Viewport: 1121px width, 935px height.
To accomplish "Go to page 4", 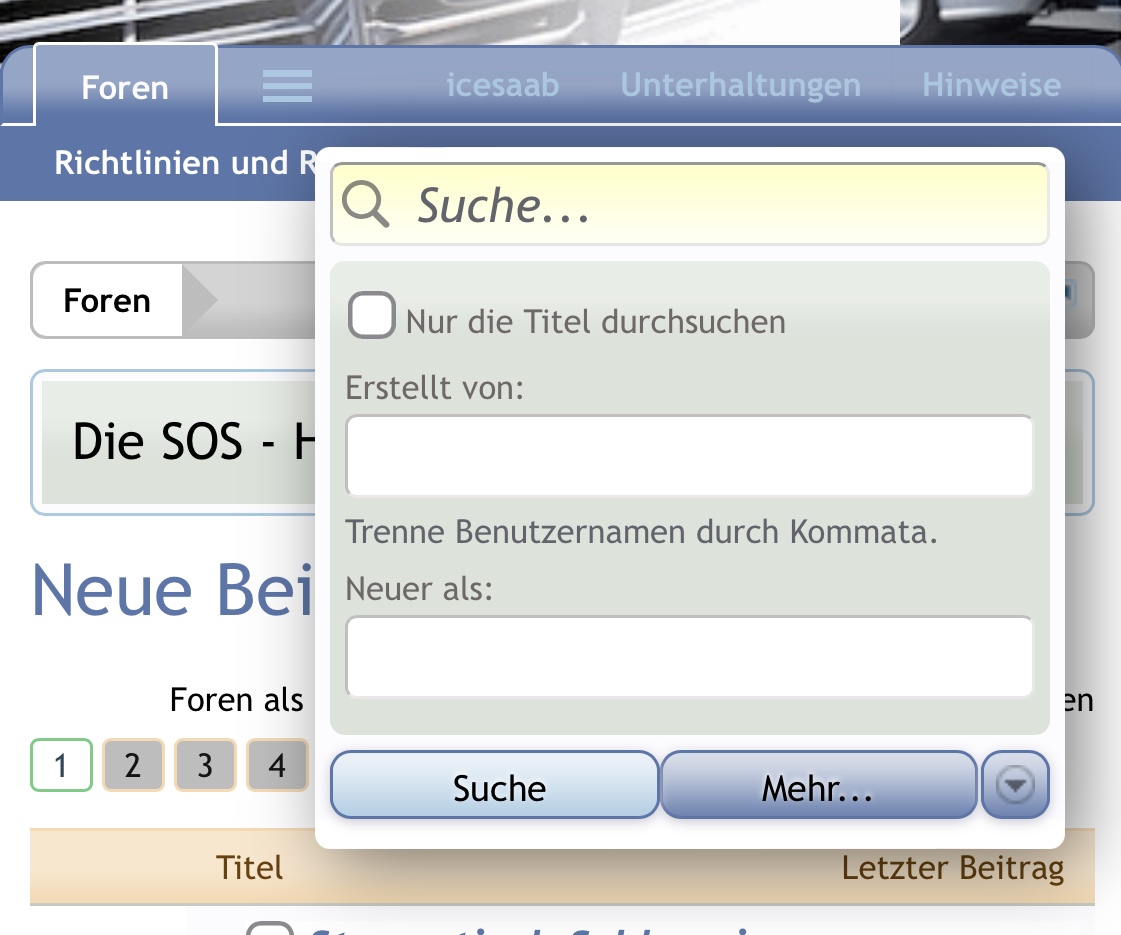I will (277, 766).
